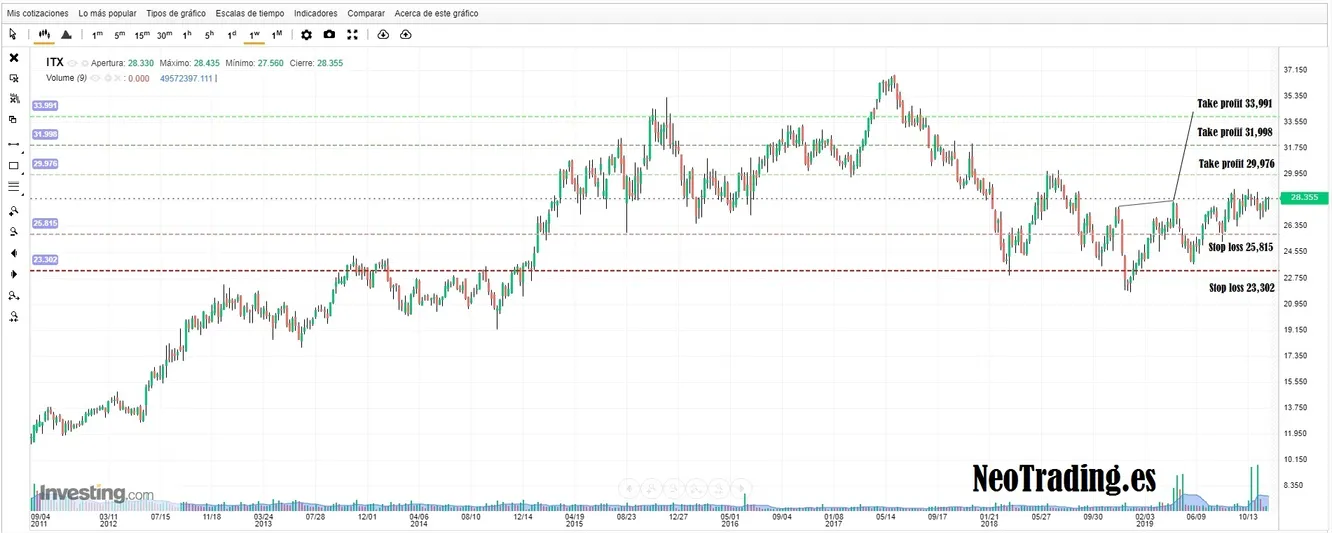Select the arrow cursor tool
The height and width of the screenshot is (533, 1332).
(x=13, y=34)
